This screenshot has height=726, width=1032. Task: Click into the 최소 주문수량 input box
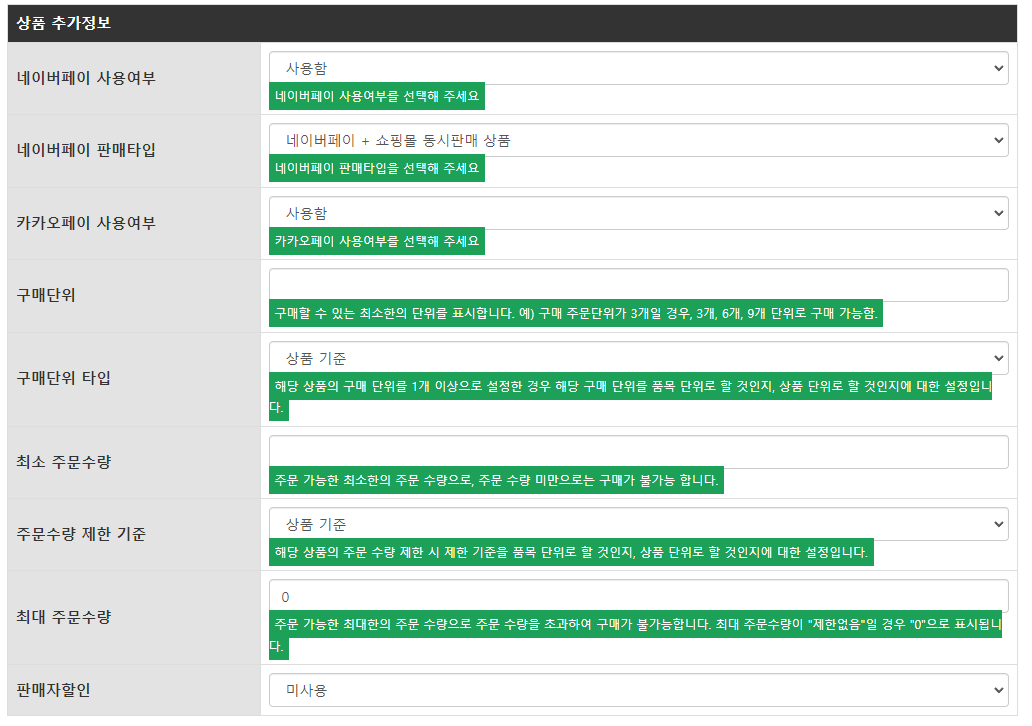[x=638, y=452]
